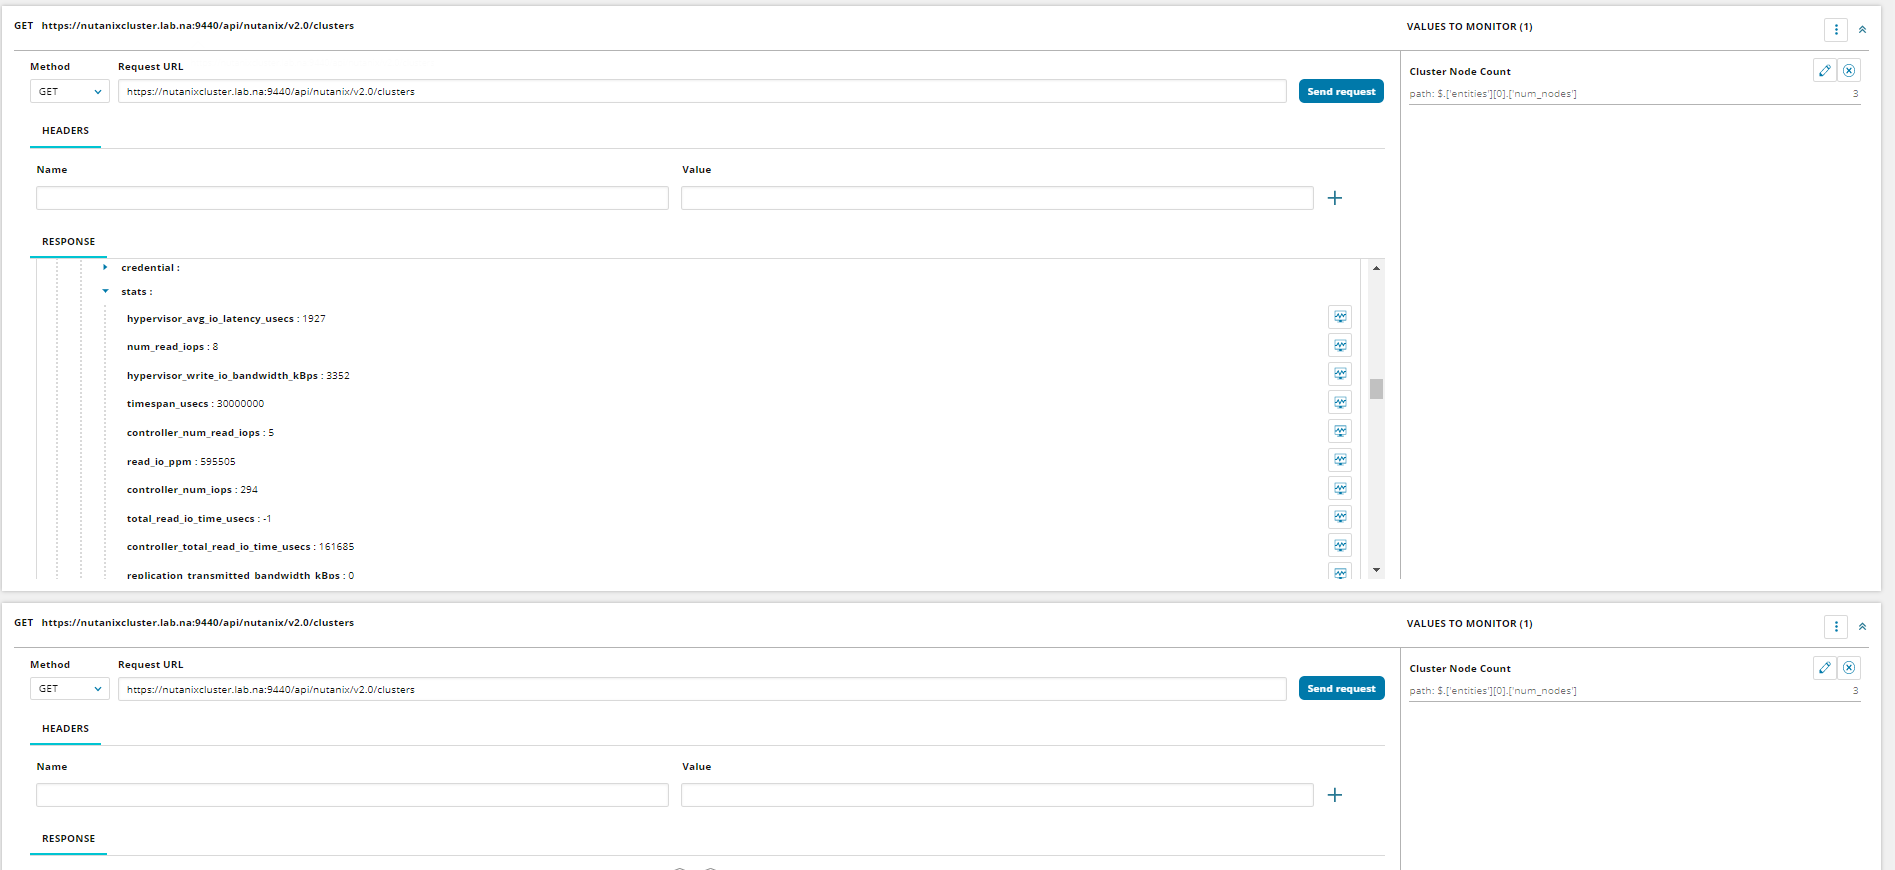The width and height of the screenshot is (1895, 870).
Task: Click the num_nodes path text in the top panel
Action: [x=1493, y=94]
